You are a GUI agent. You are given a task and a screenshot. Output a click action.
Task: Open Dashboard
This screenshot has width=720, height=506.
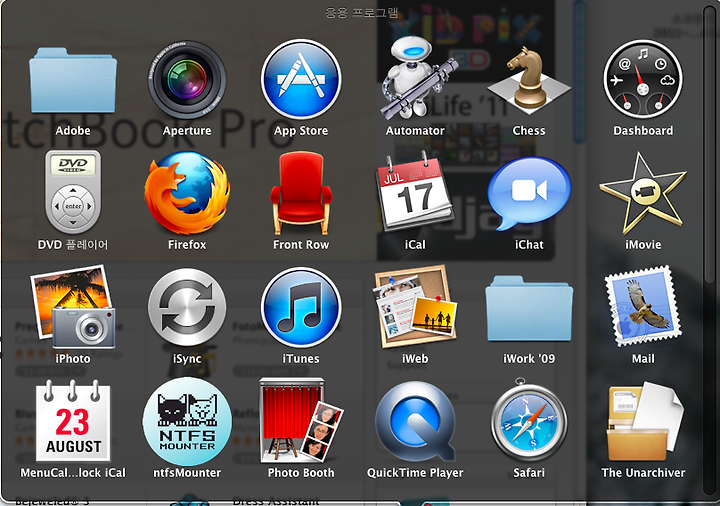tap(643, 80)
